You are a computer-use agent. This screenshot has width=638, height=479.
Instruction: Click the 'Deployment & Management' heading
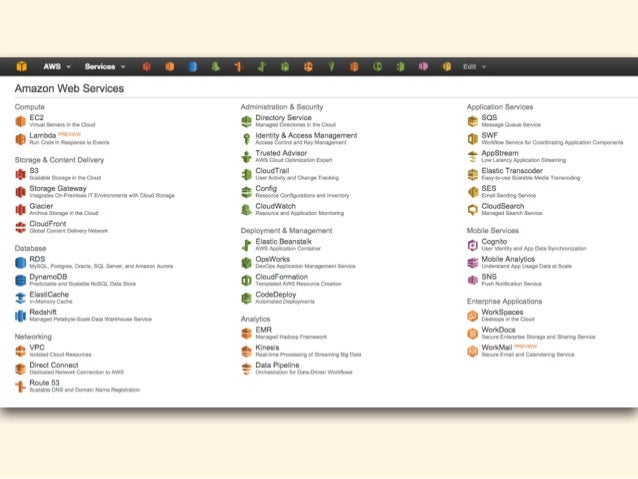(286, 230)
